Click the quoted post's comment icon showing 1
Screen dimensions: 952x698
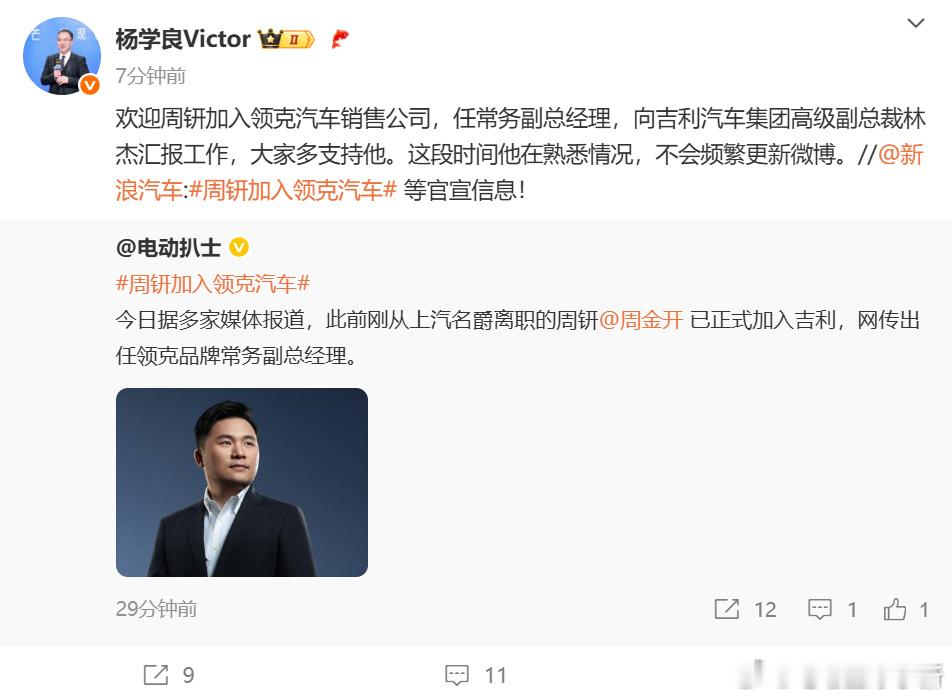coord(820,609)
